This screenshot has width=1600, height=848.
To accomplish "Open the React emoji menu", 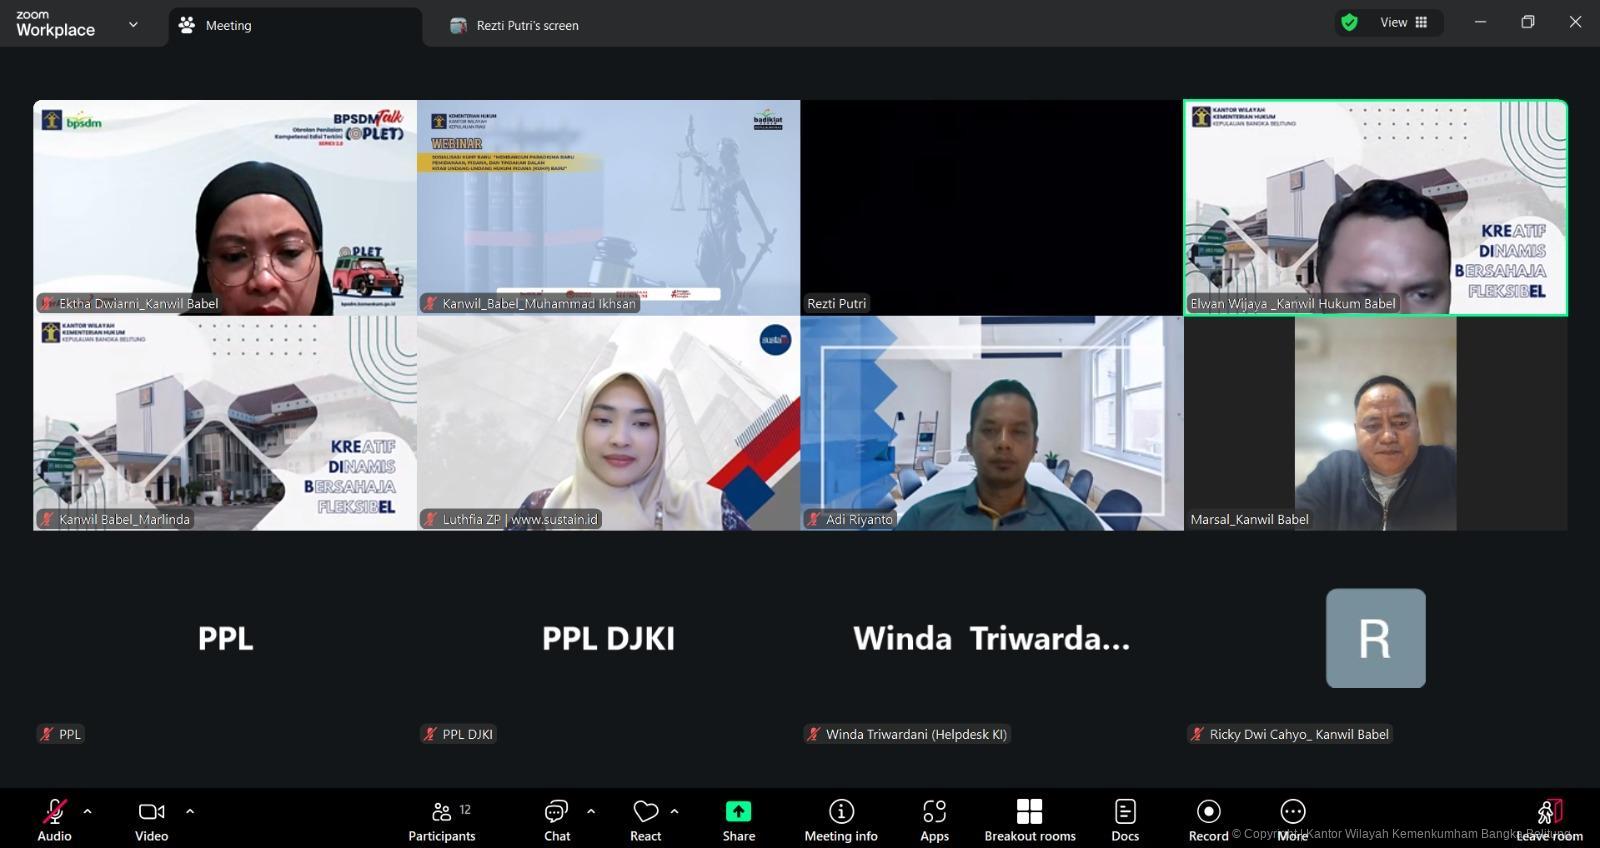I will tap(645, 820).
